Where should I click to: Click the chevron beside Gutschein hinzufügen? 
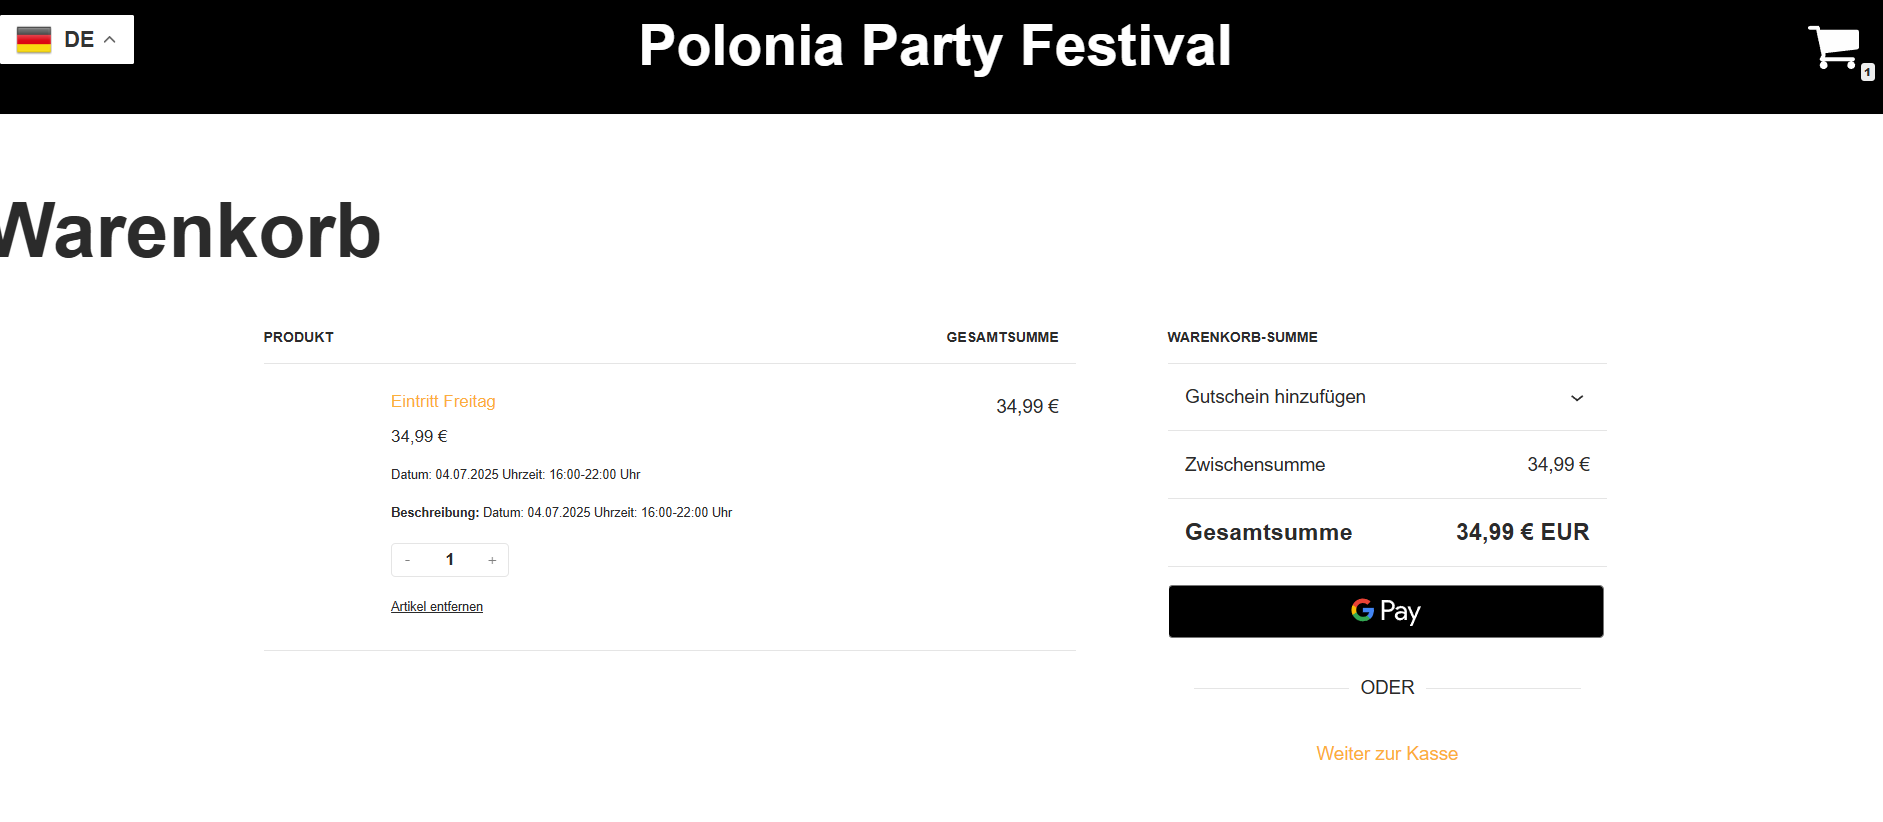pos(1577,398)
